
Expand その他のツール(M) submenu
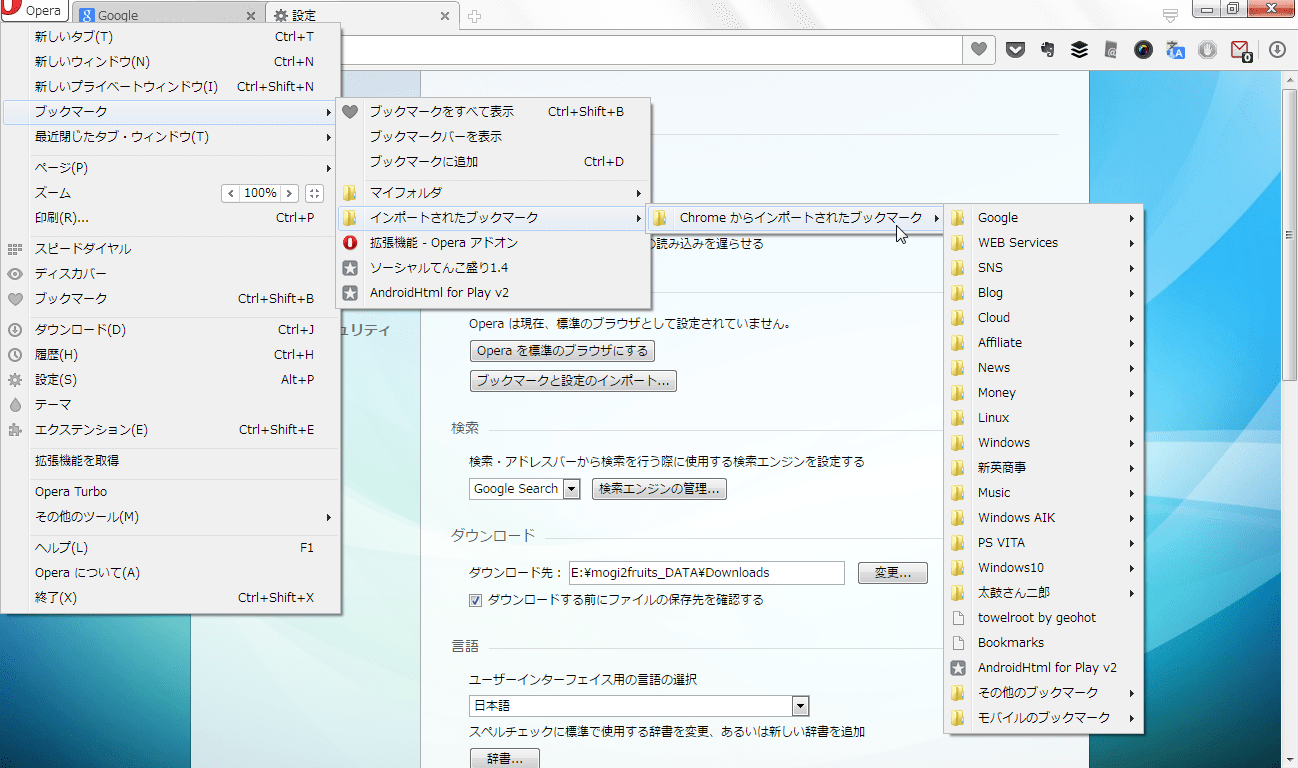point(171,517)
